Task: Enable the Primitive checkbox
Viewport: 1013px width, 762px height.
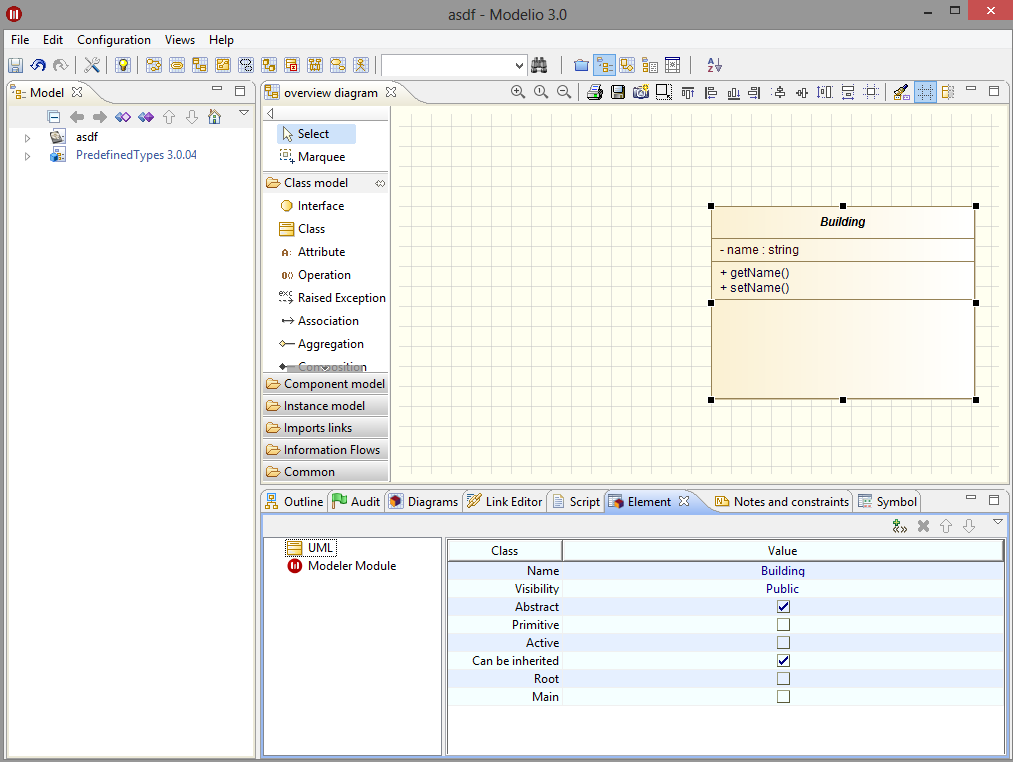Action: [783, 625]
